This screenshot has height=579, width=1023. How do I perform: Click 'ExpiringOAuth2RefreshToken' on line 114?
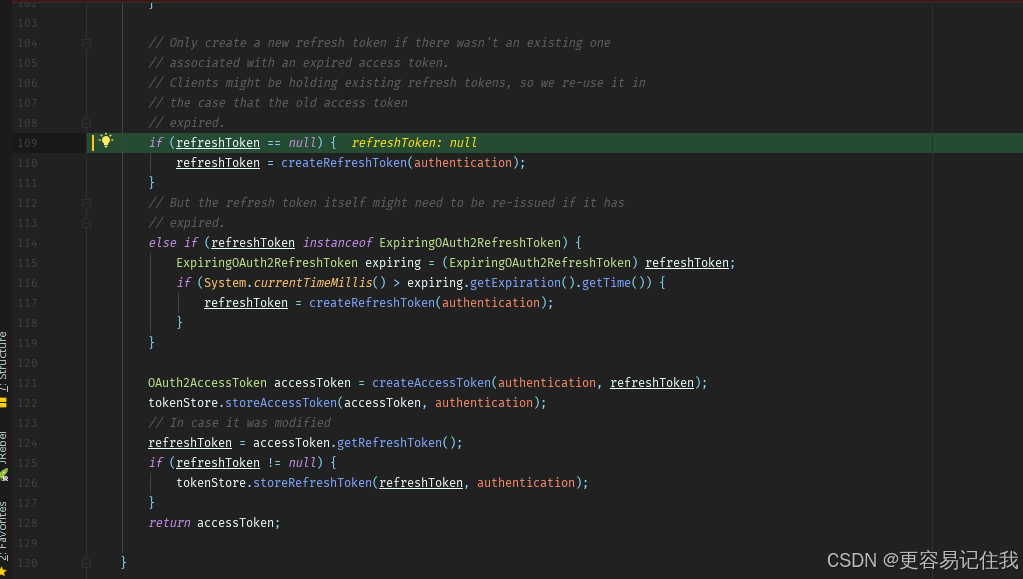click(x=470, y=243)
